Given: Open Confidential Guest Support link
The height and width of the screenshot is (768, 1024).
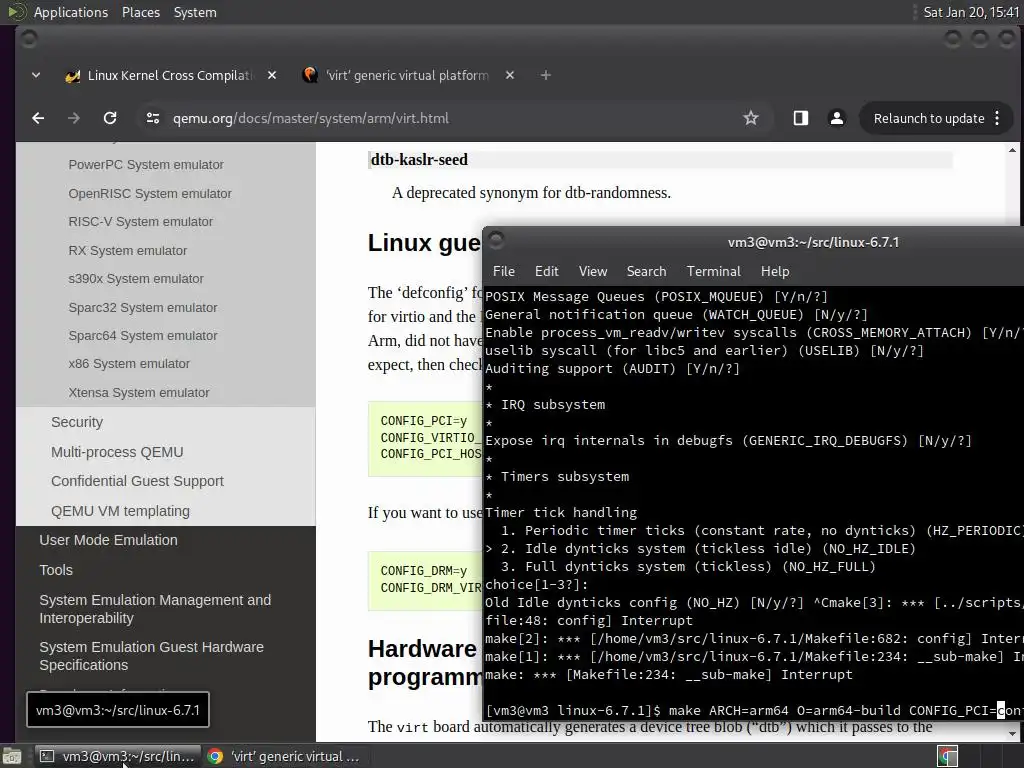Looking at the screenshot, I should (137, 481).
